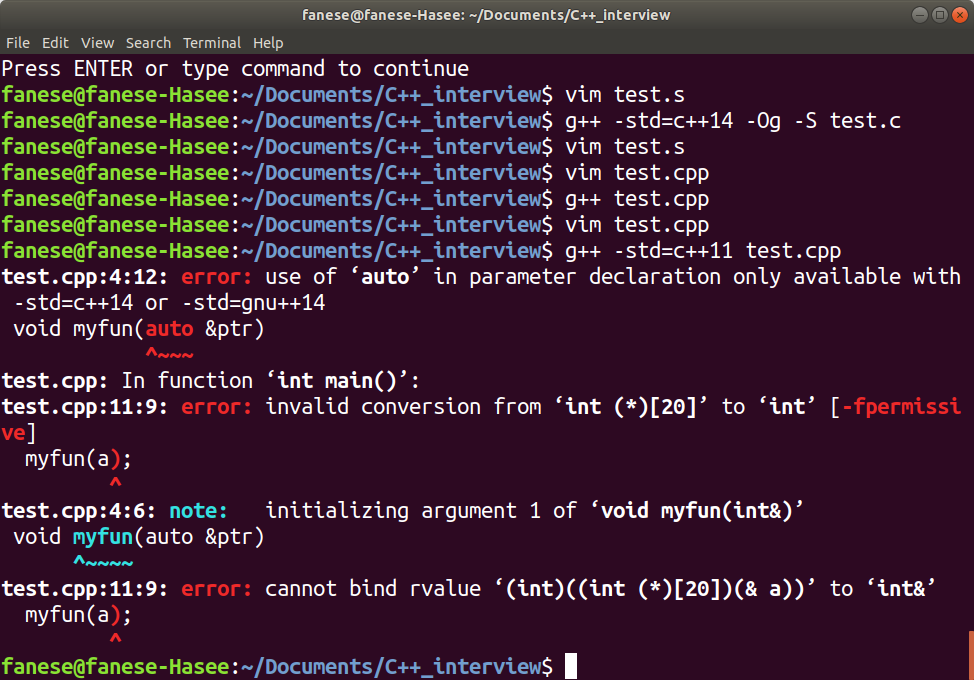The image size is (974, 680).
Task: Click the 'g++ test.cpp' command without std flag
Action: (x=637, y=199)
